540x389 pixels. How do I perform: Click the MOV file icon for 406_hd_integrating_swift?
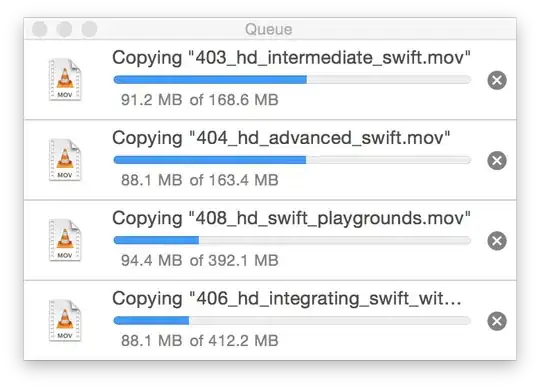[x=65, y=320]
